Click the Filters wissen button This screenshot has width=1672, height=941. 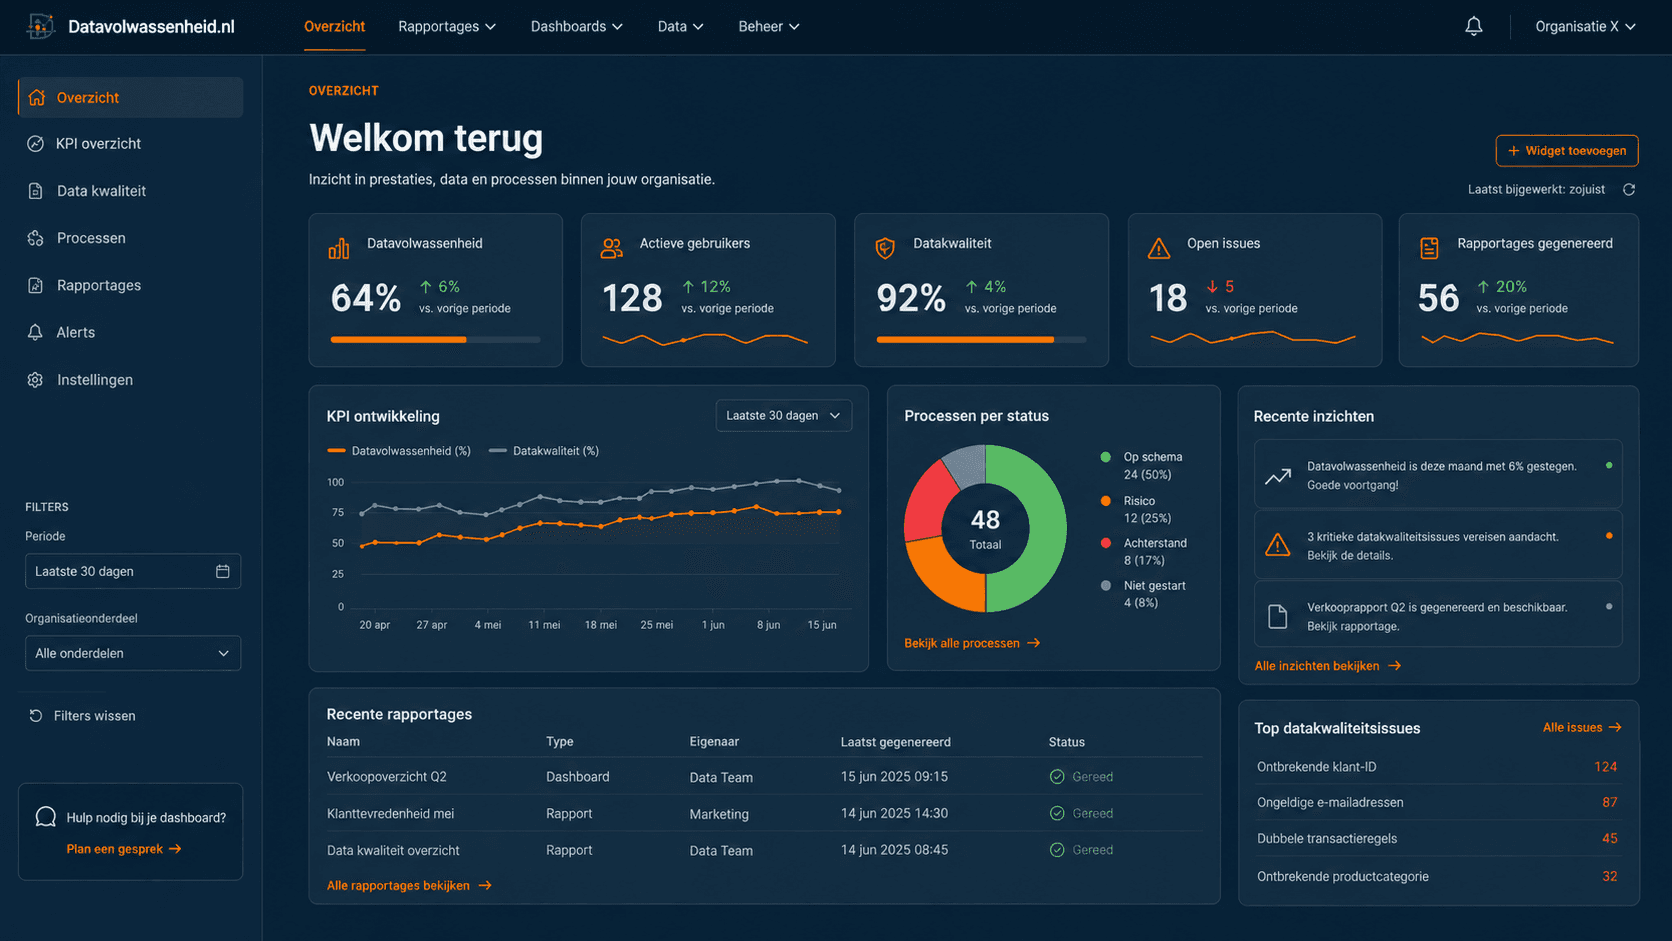click(x=82, y=716)
